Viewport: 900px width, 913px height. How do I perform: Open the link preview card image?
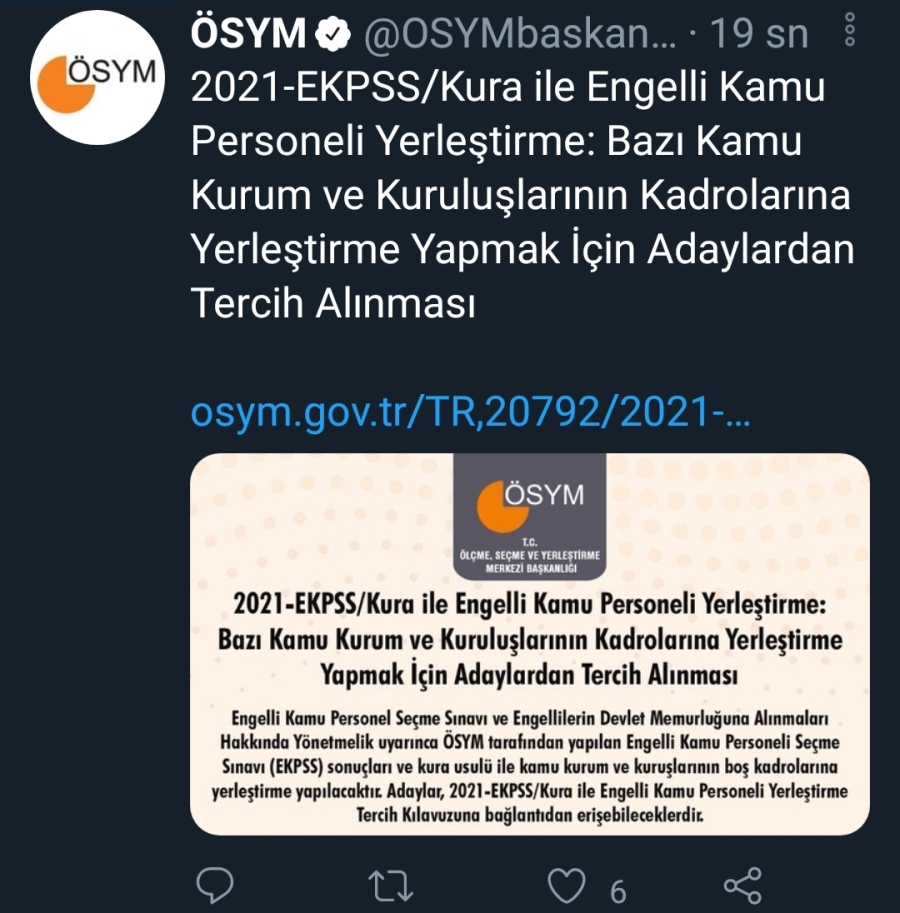(530, 644)
